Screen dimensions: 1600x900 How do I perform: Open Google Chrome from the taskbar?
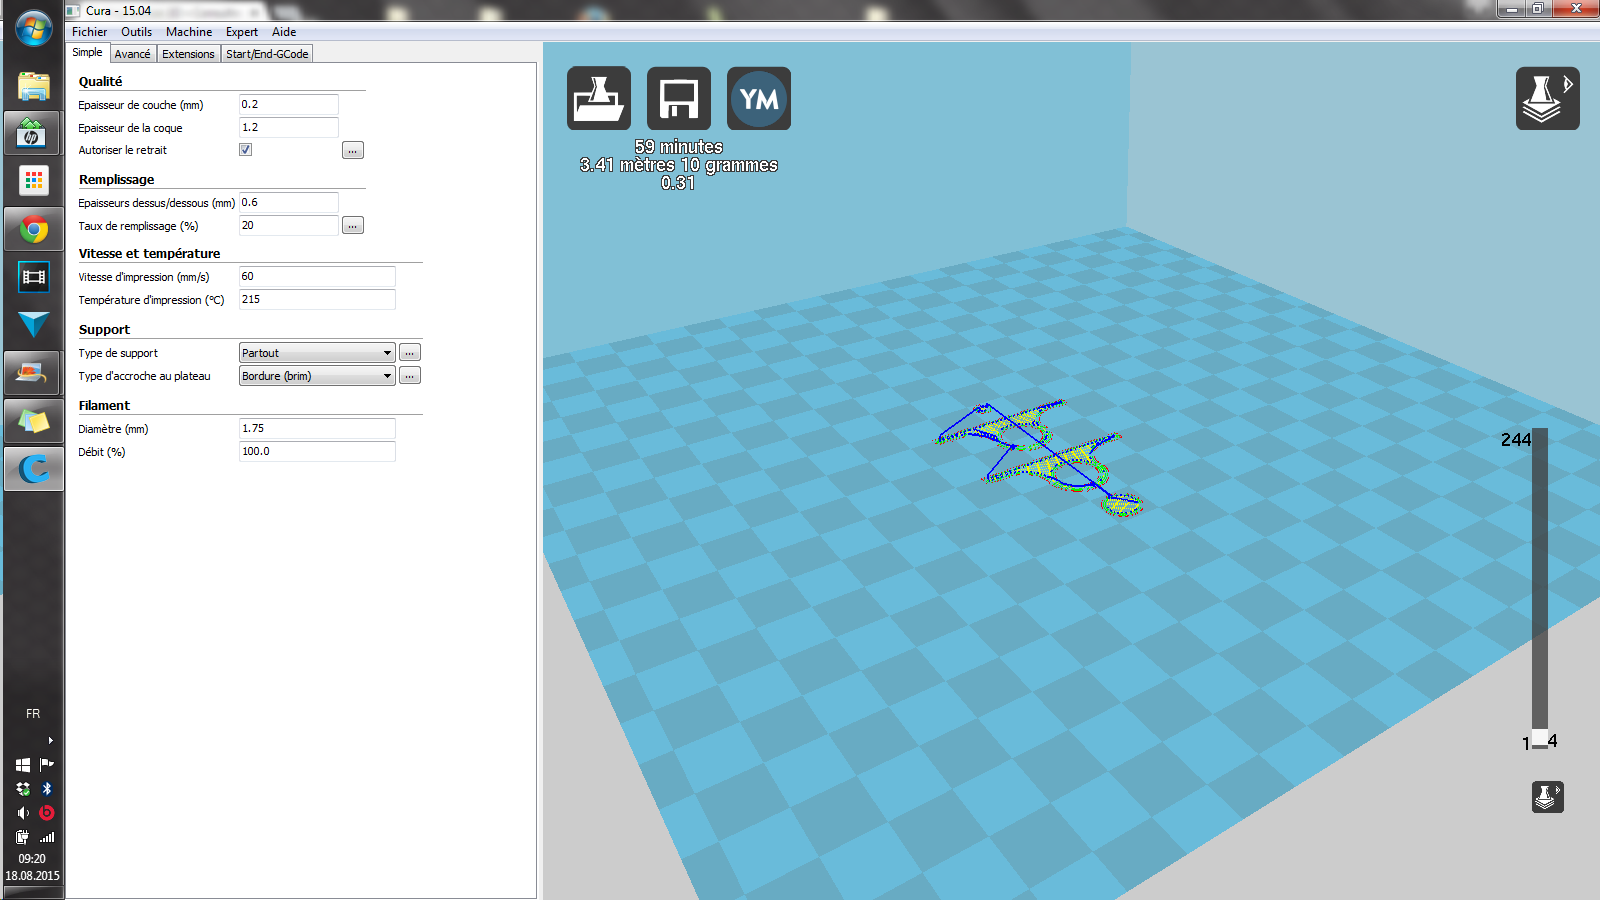pyautogui.click(x=33, y=230)
